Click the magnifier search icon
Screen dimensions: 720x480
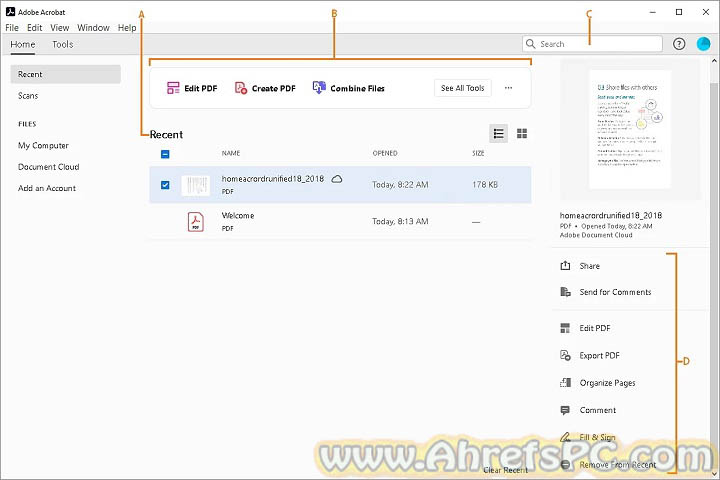pos(530,44)
